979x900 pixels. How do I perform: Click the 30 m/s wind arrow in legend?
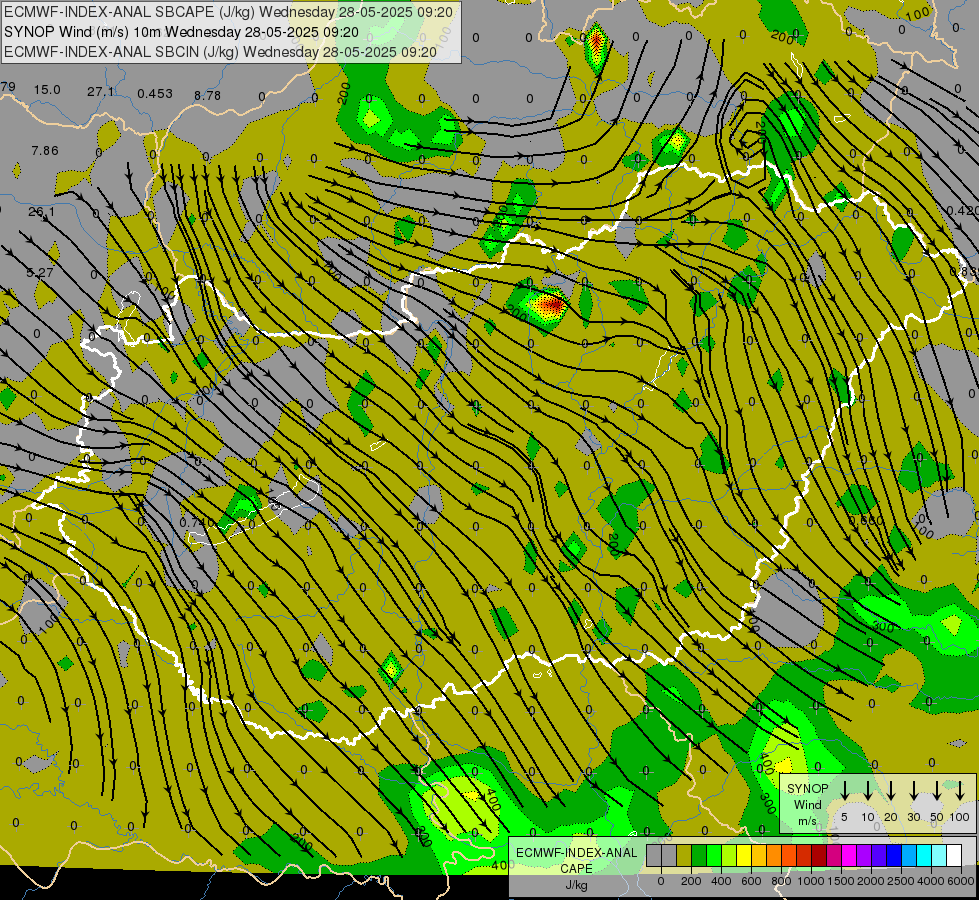click(913, 790)
